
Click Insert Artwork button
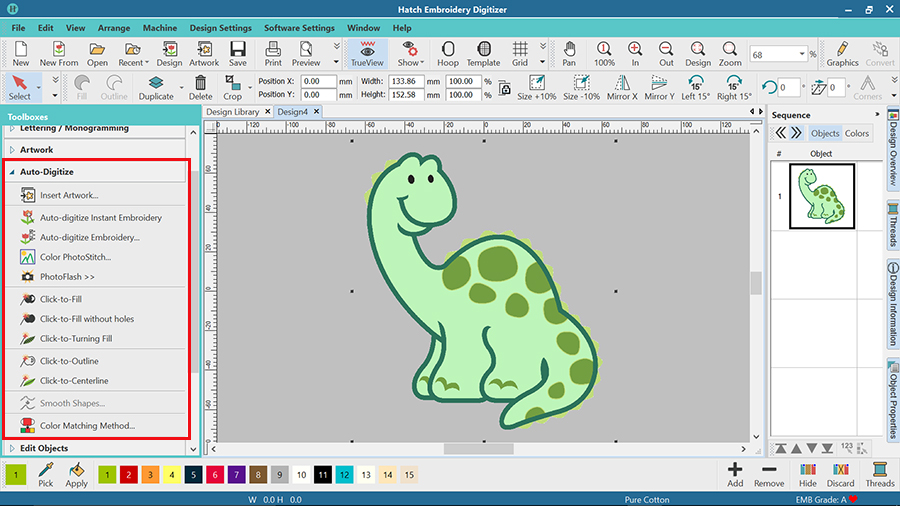[69, 195]
